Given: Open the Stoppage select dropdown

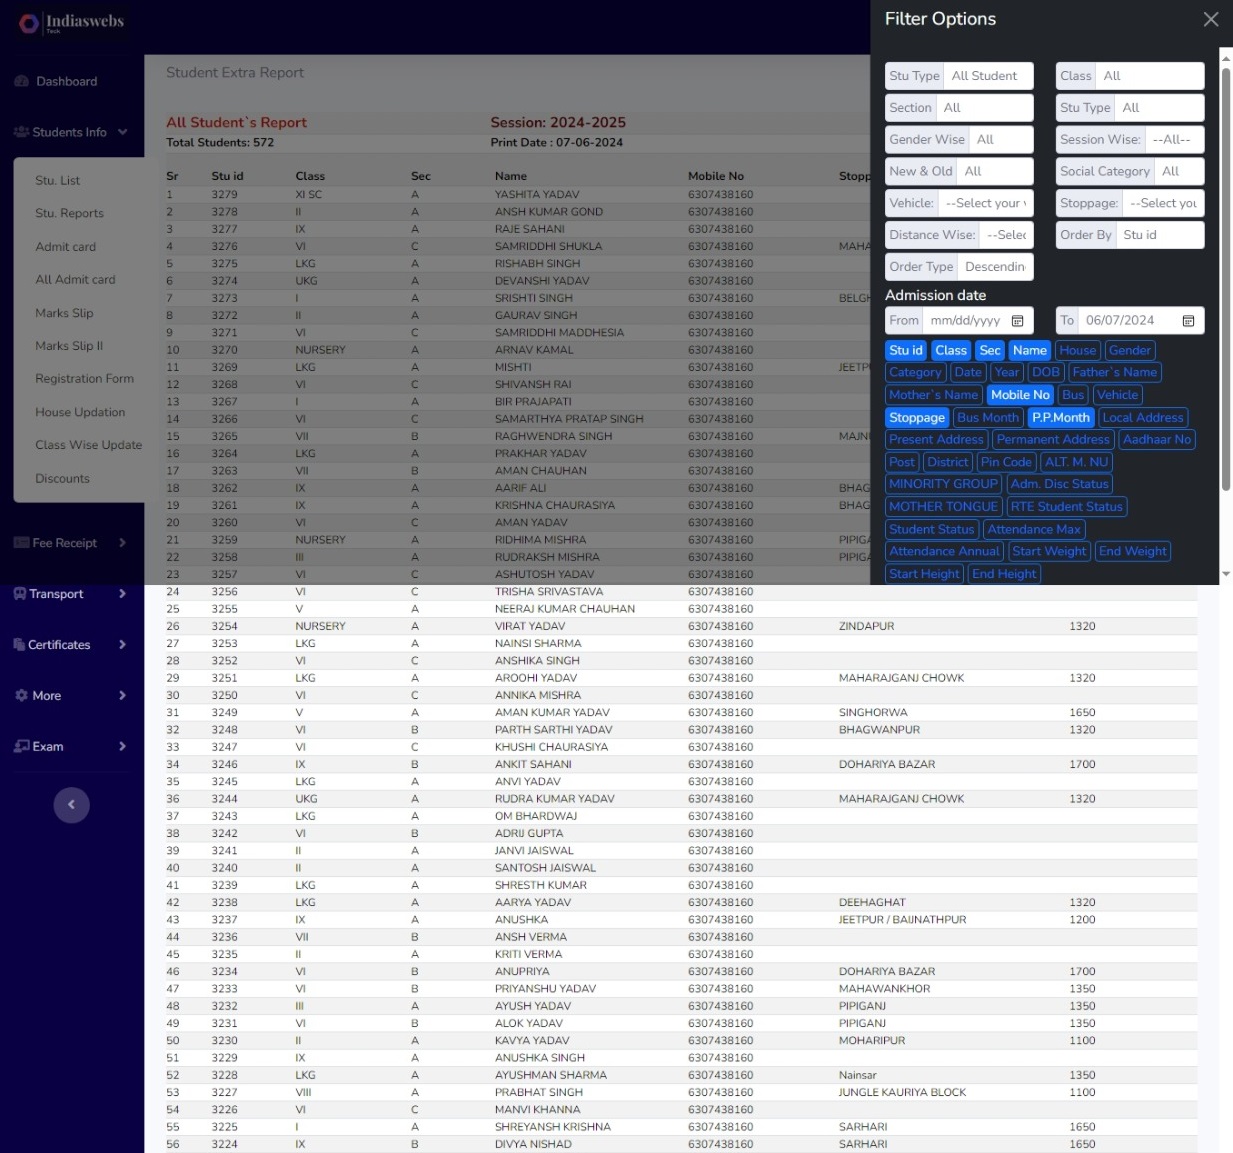Looking at the screenshot, I should pyautogui.click(x=1163, y=203).
